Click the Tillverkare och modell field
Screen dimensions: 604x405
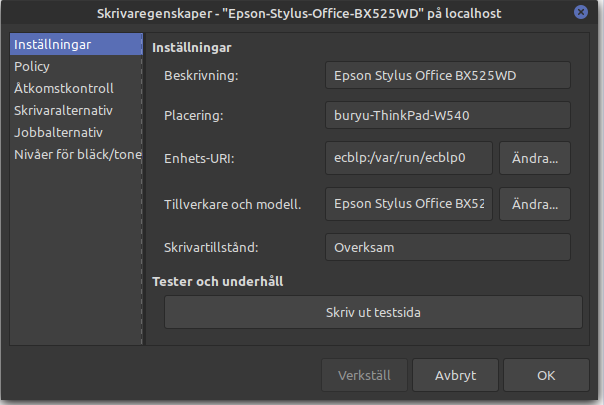click(409, 204)
